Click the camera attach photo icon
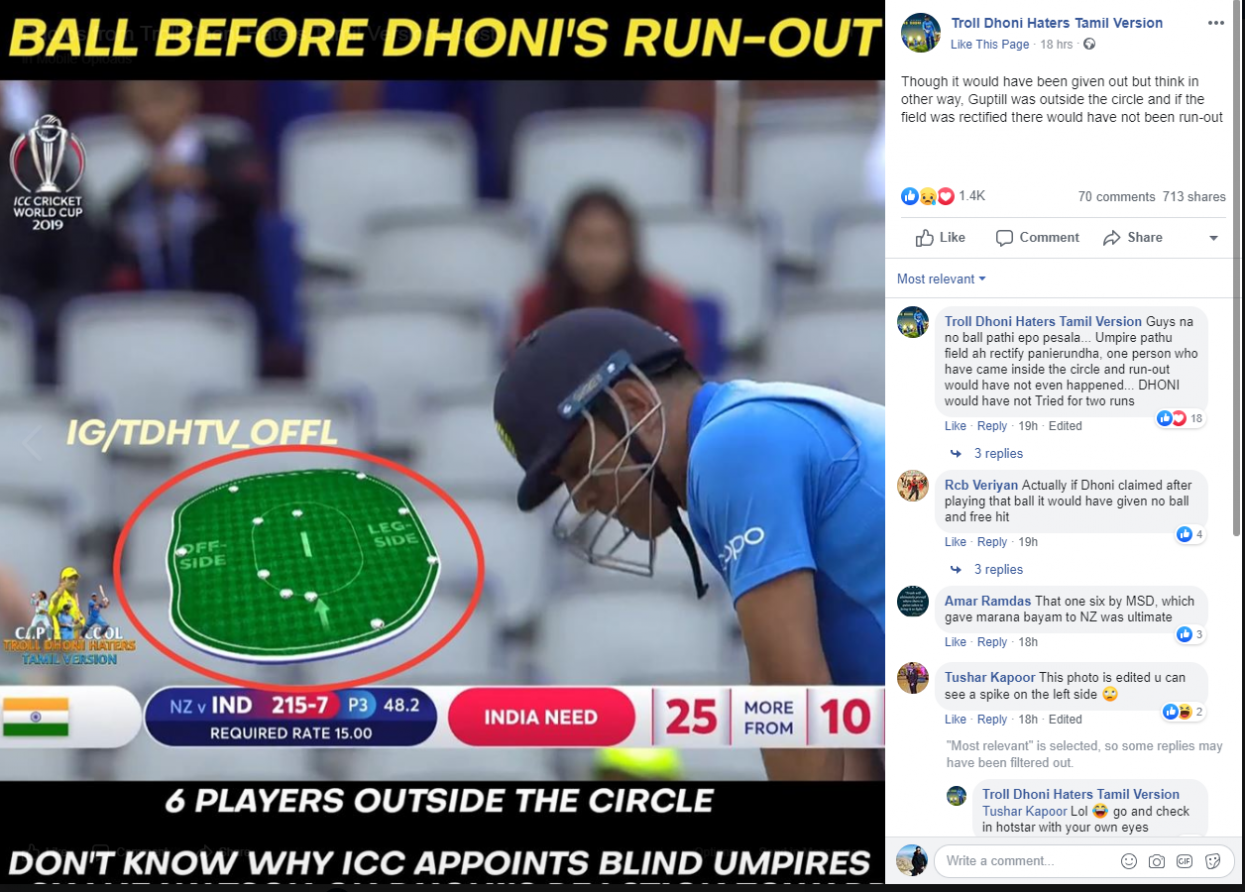 coord(1157,861)
